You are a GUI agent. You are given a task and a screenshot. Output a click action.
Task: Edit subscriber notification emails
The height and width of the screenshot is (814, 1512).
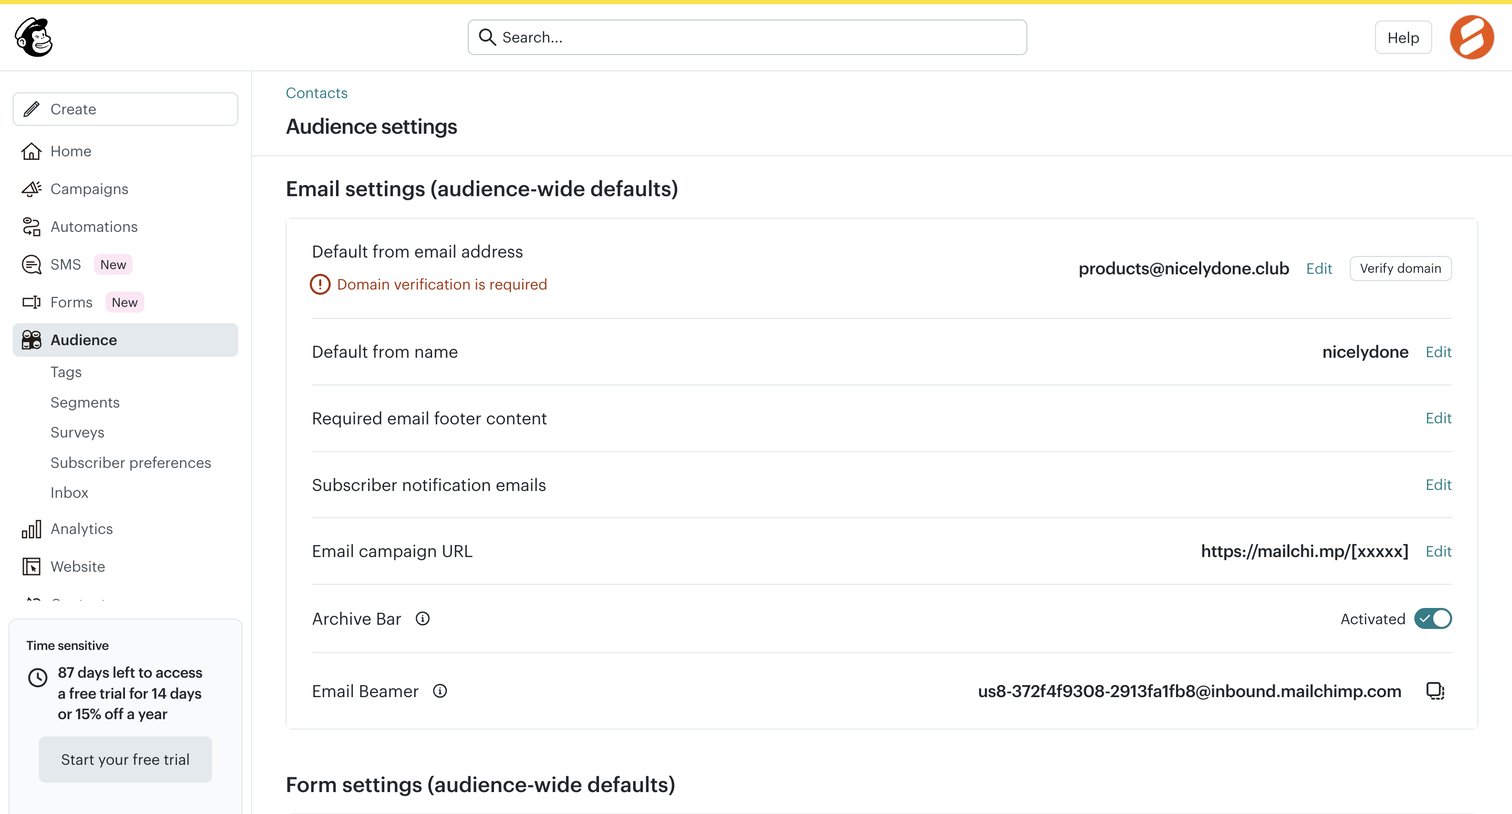tap(1438, 485)
